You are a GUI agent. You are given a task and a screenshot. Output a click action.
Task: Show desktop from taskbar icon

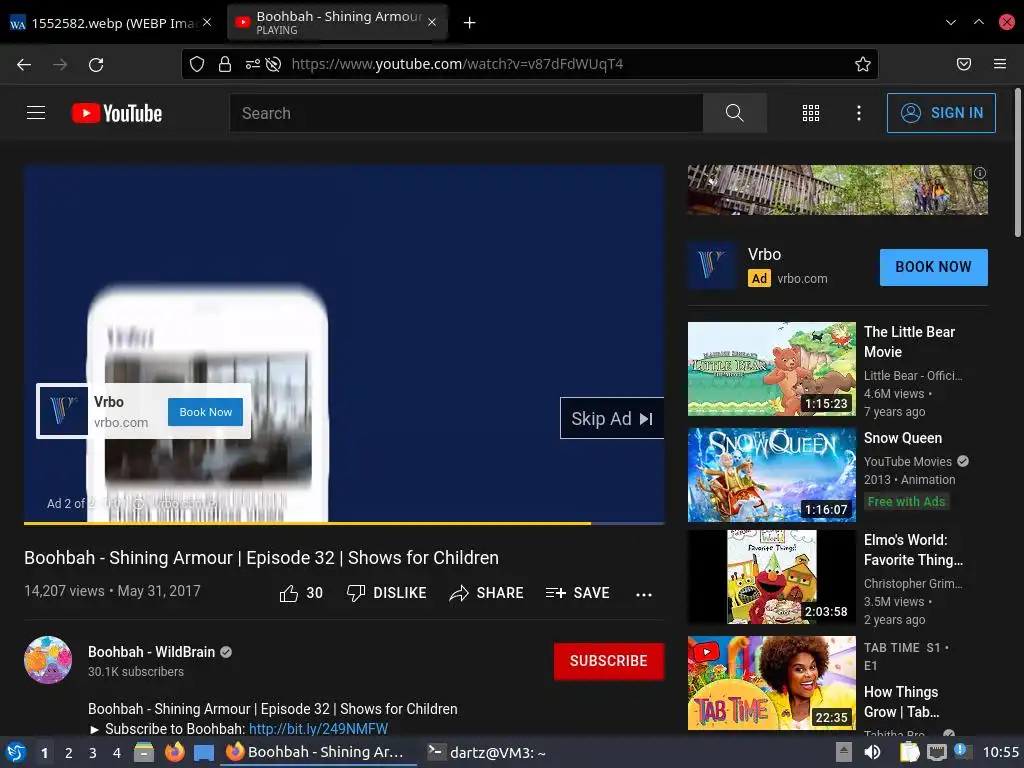click(204, 753)
